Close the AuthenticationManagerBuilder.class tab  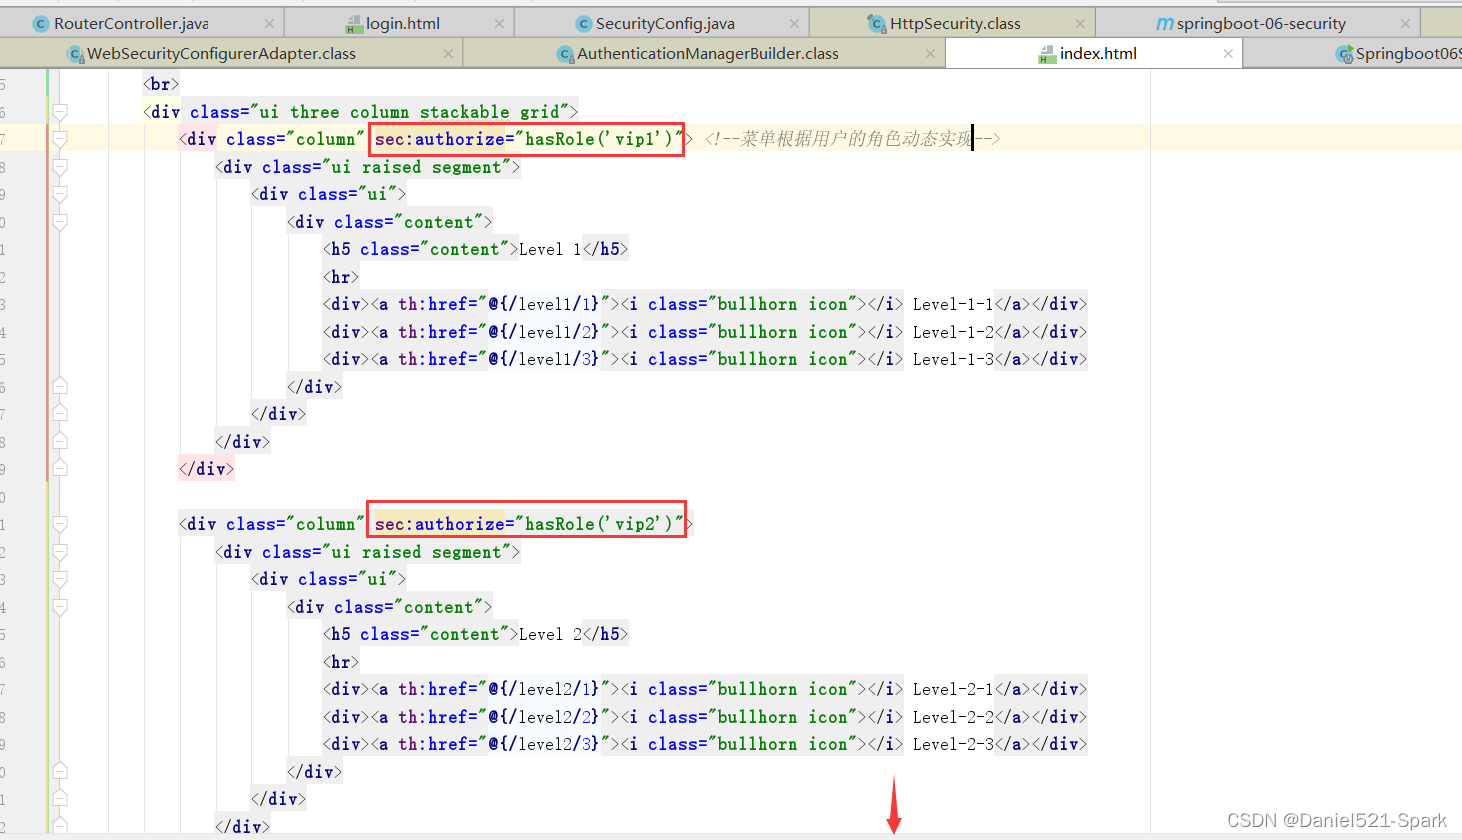click(930, 53)
